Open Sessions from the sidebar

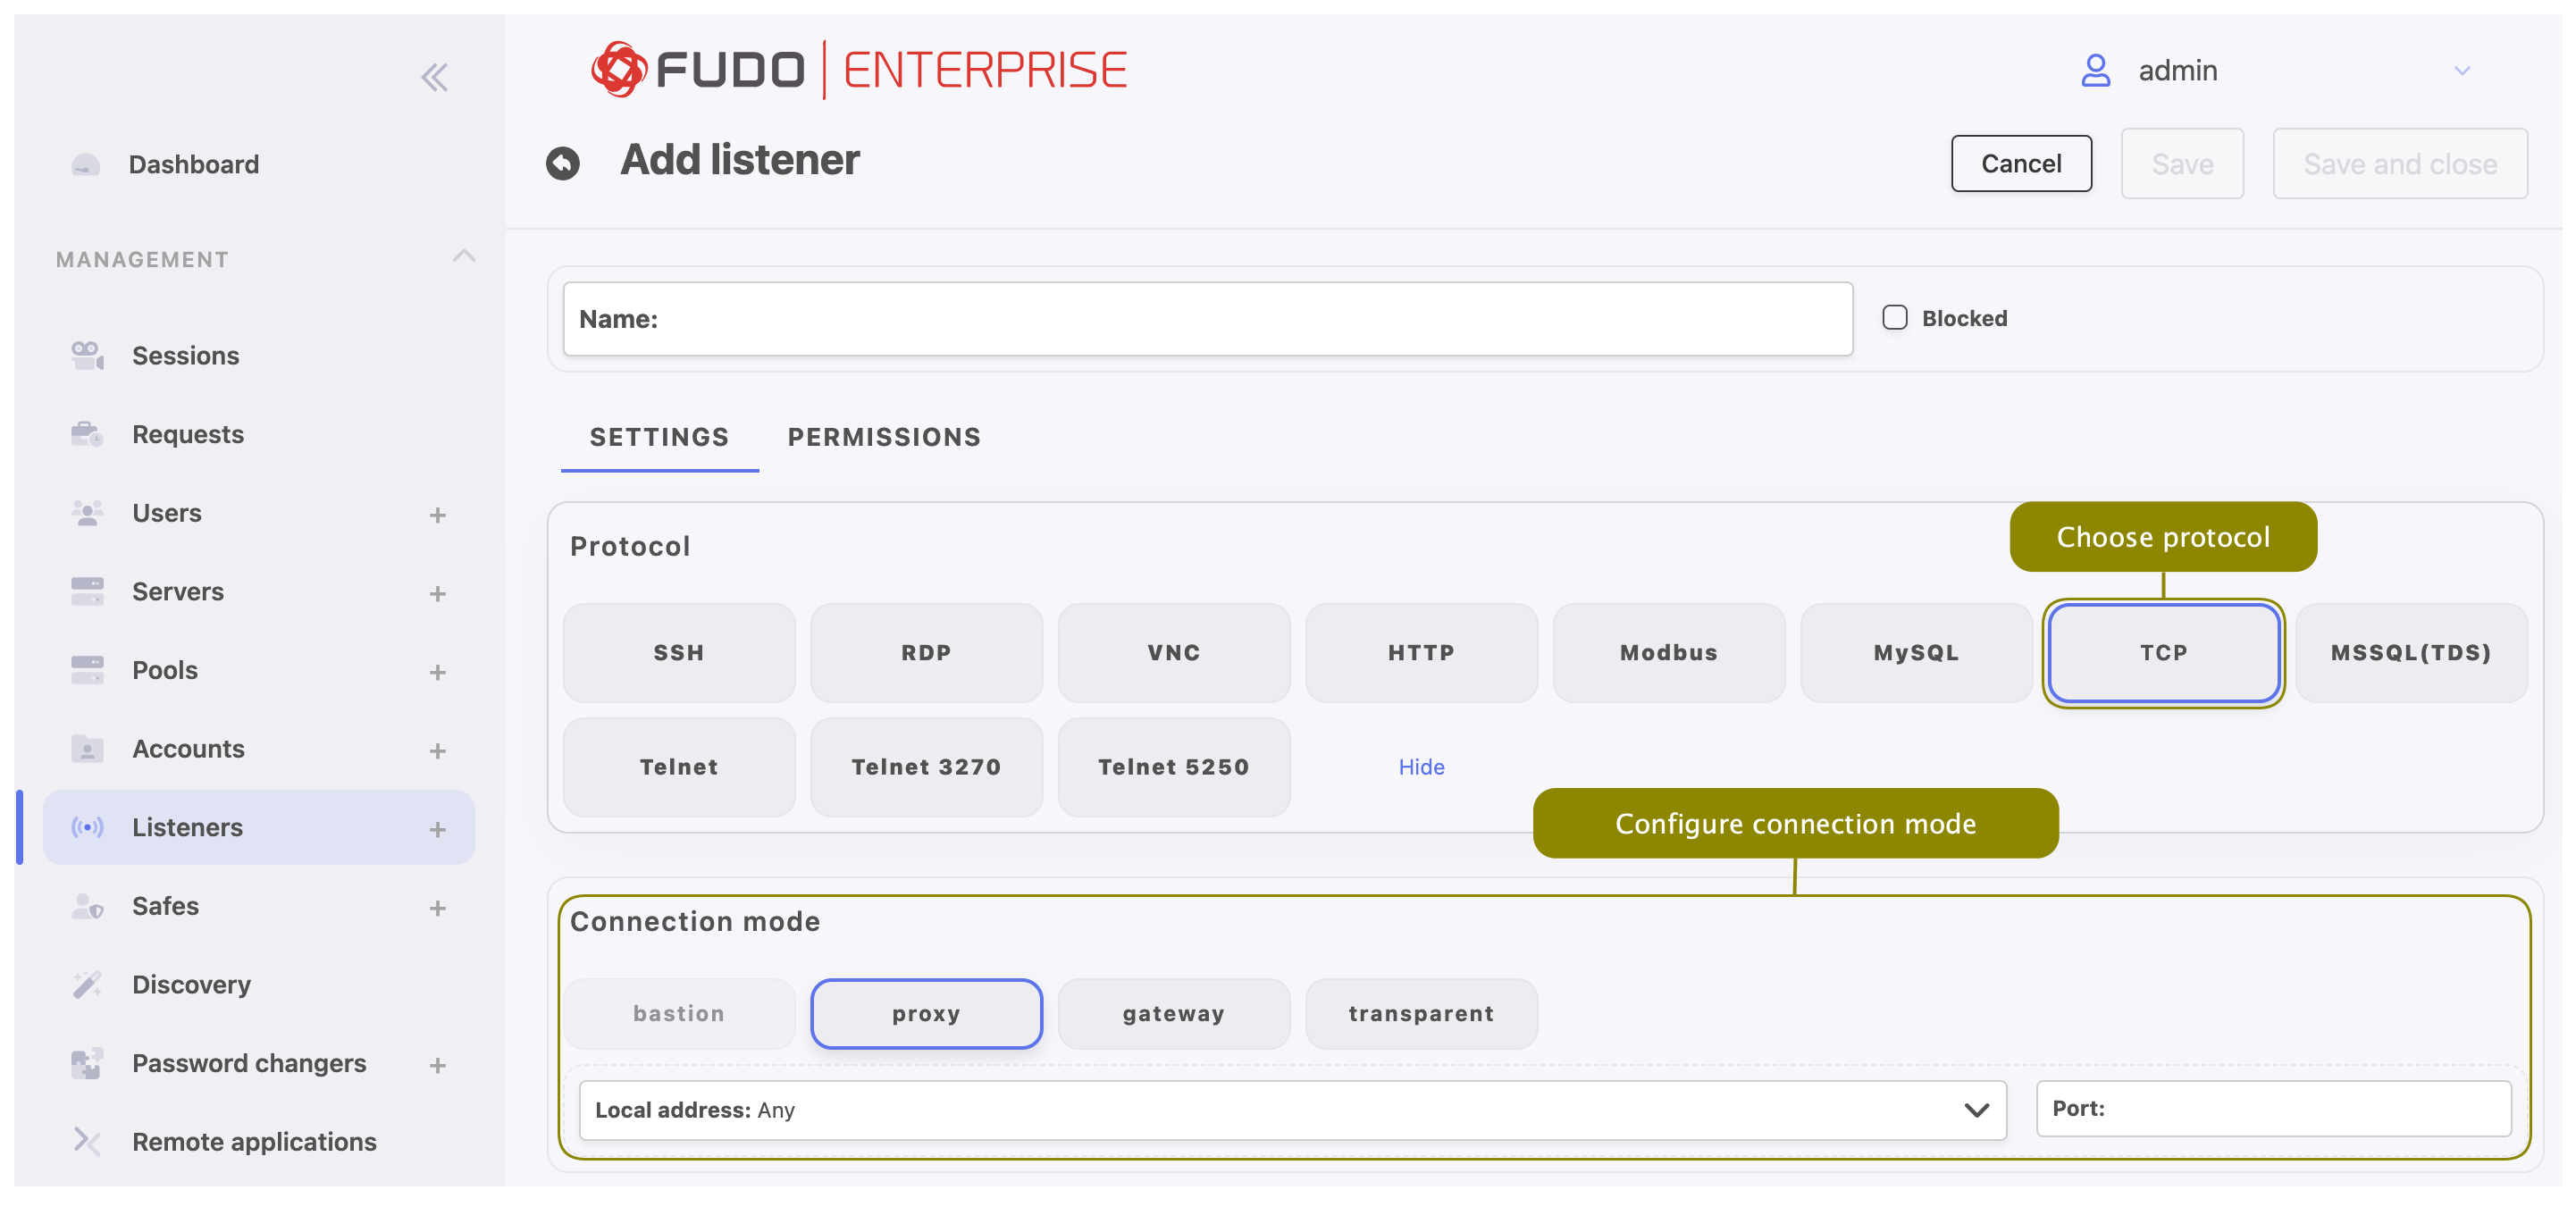[185, 355]
